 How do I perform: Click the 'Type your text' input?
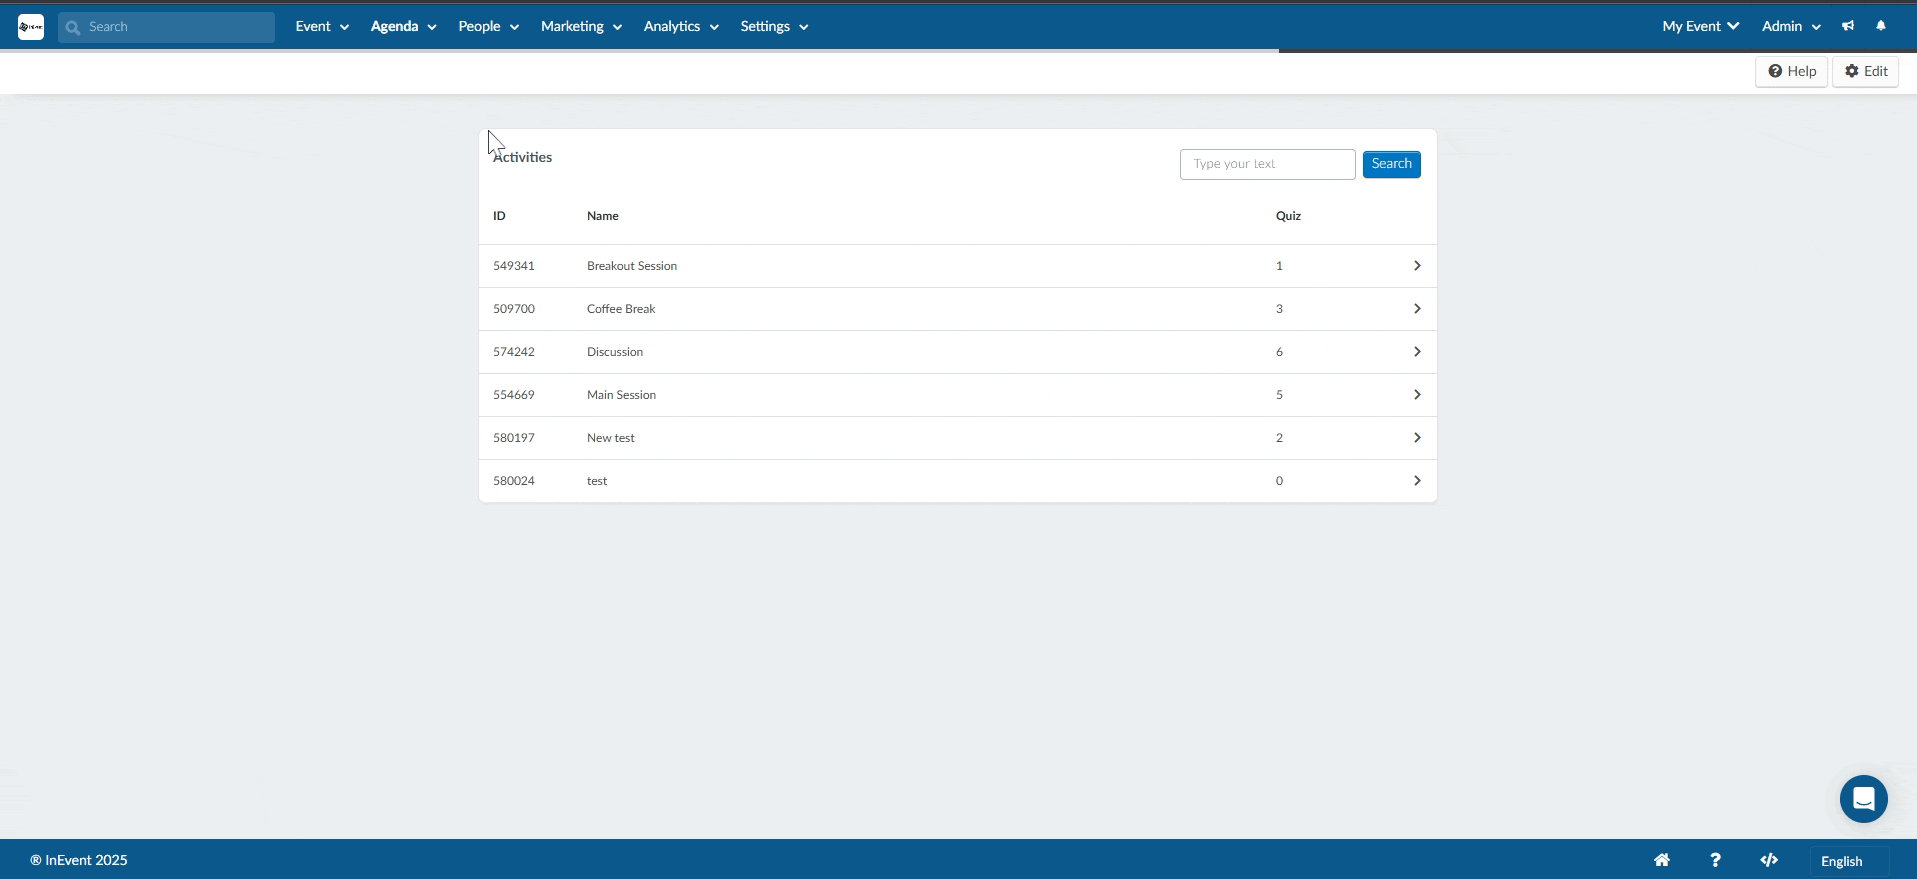[1267, 164]
